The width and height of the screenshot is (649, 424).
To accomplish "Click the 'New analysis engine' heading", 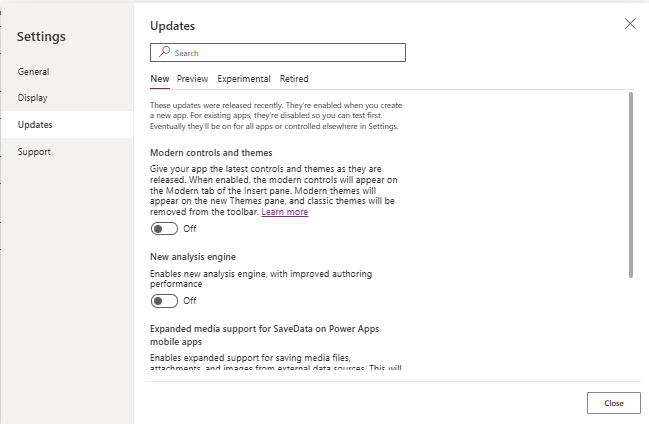I will pyautogui.click(x=193, y=257).
